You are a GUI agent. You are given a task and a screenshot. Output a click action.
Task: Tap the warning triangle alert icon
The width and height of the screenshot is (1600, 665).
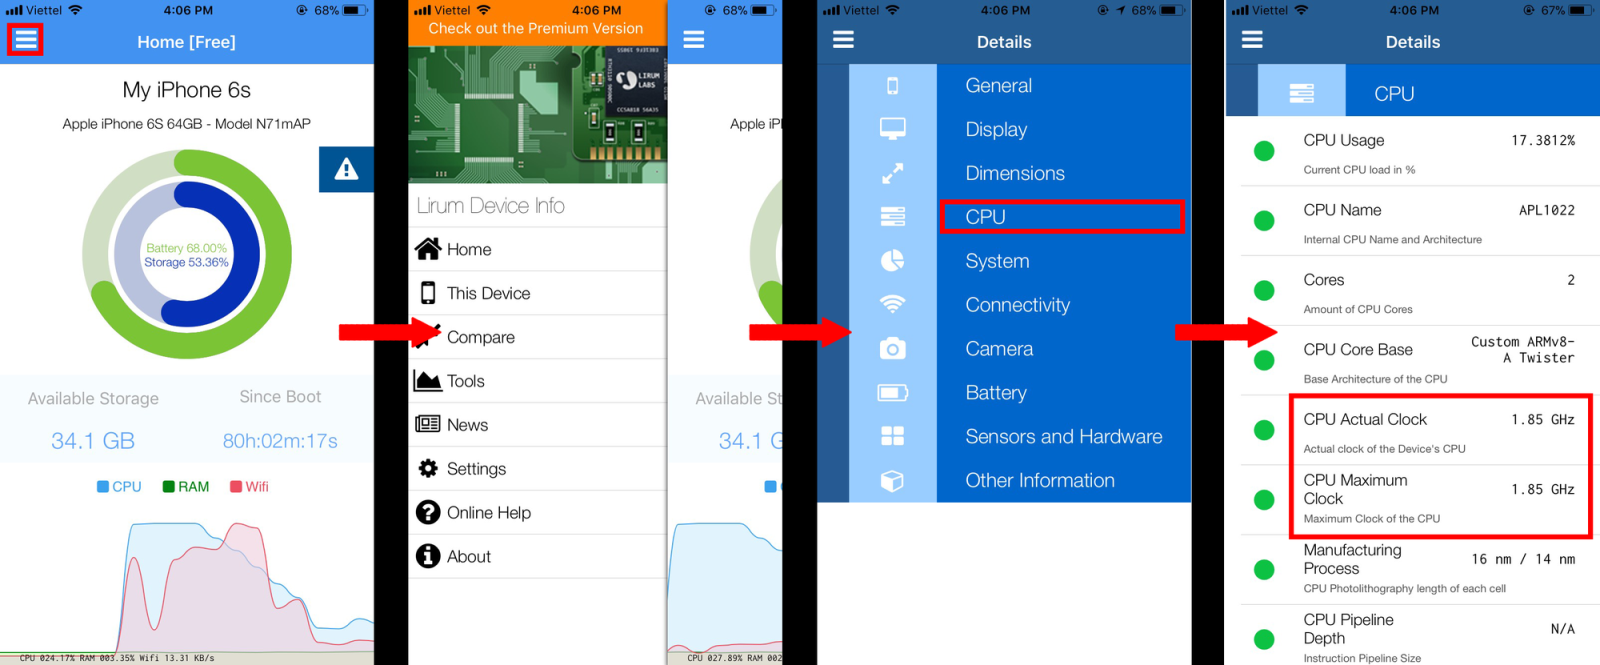click(x=346, y=169)
